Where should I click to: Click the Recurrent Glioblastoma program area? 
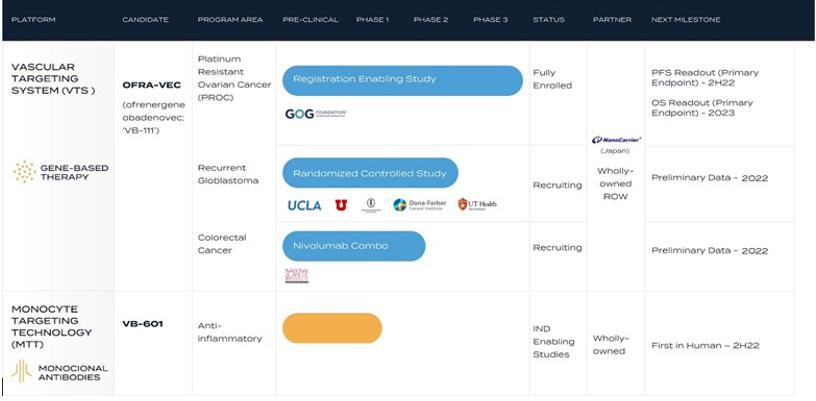click(229, 174)
